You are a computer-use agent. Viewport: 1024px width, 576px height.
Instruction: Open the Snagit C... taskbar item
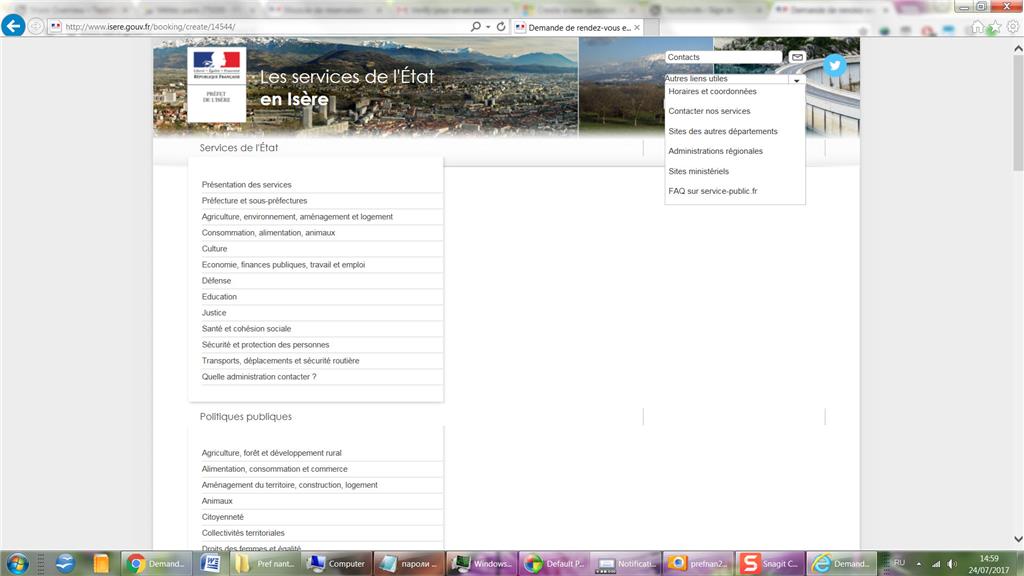tap(769, 564)
